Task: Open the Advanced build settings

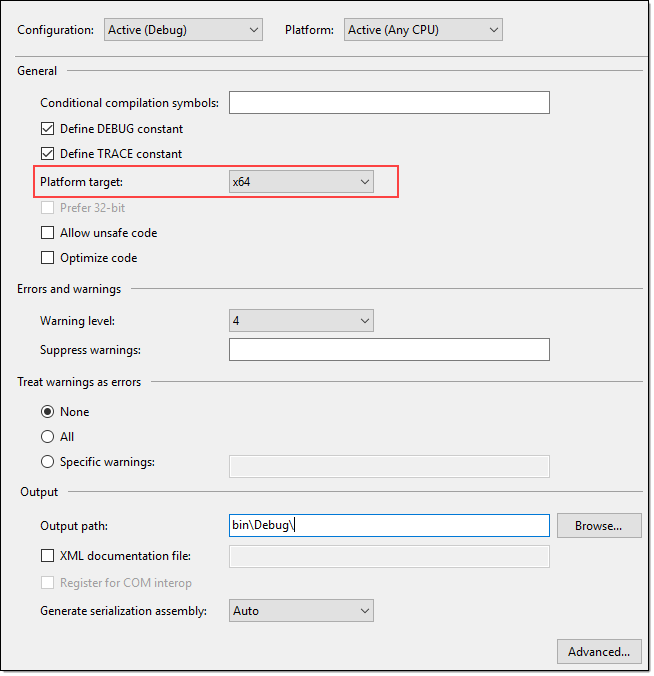Action: pyautogui.click(x=598, y=652)
